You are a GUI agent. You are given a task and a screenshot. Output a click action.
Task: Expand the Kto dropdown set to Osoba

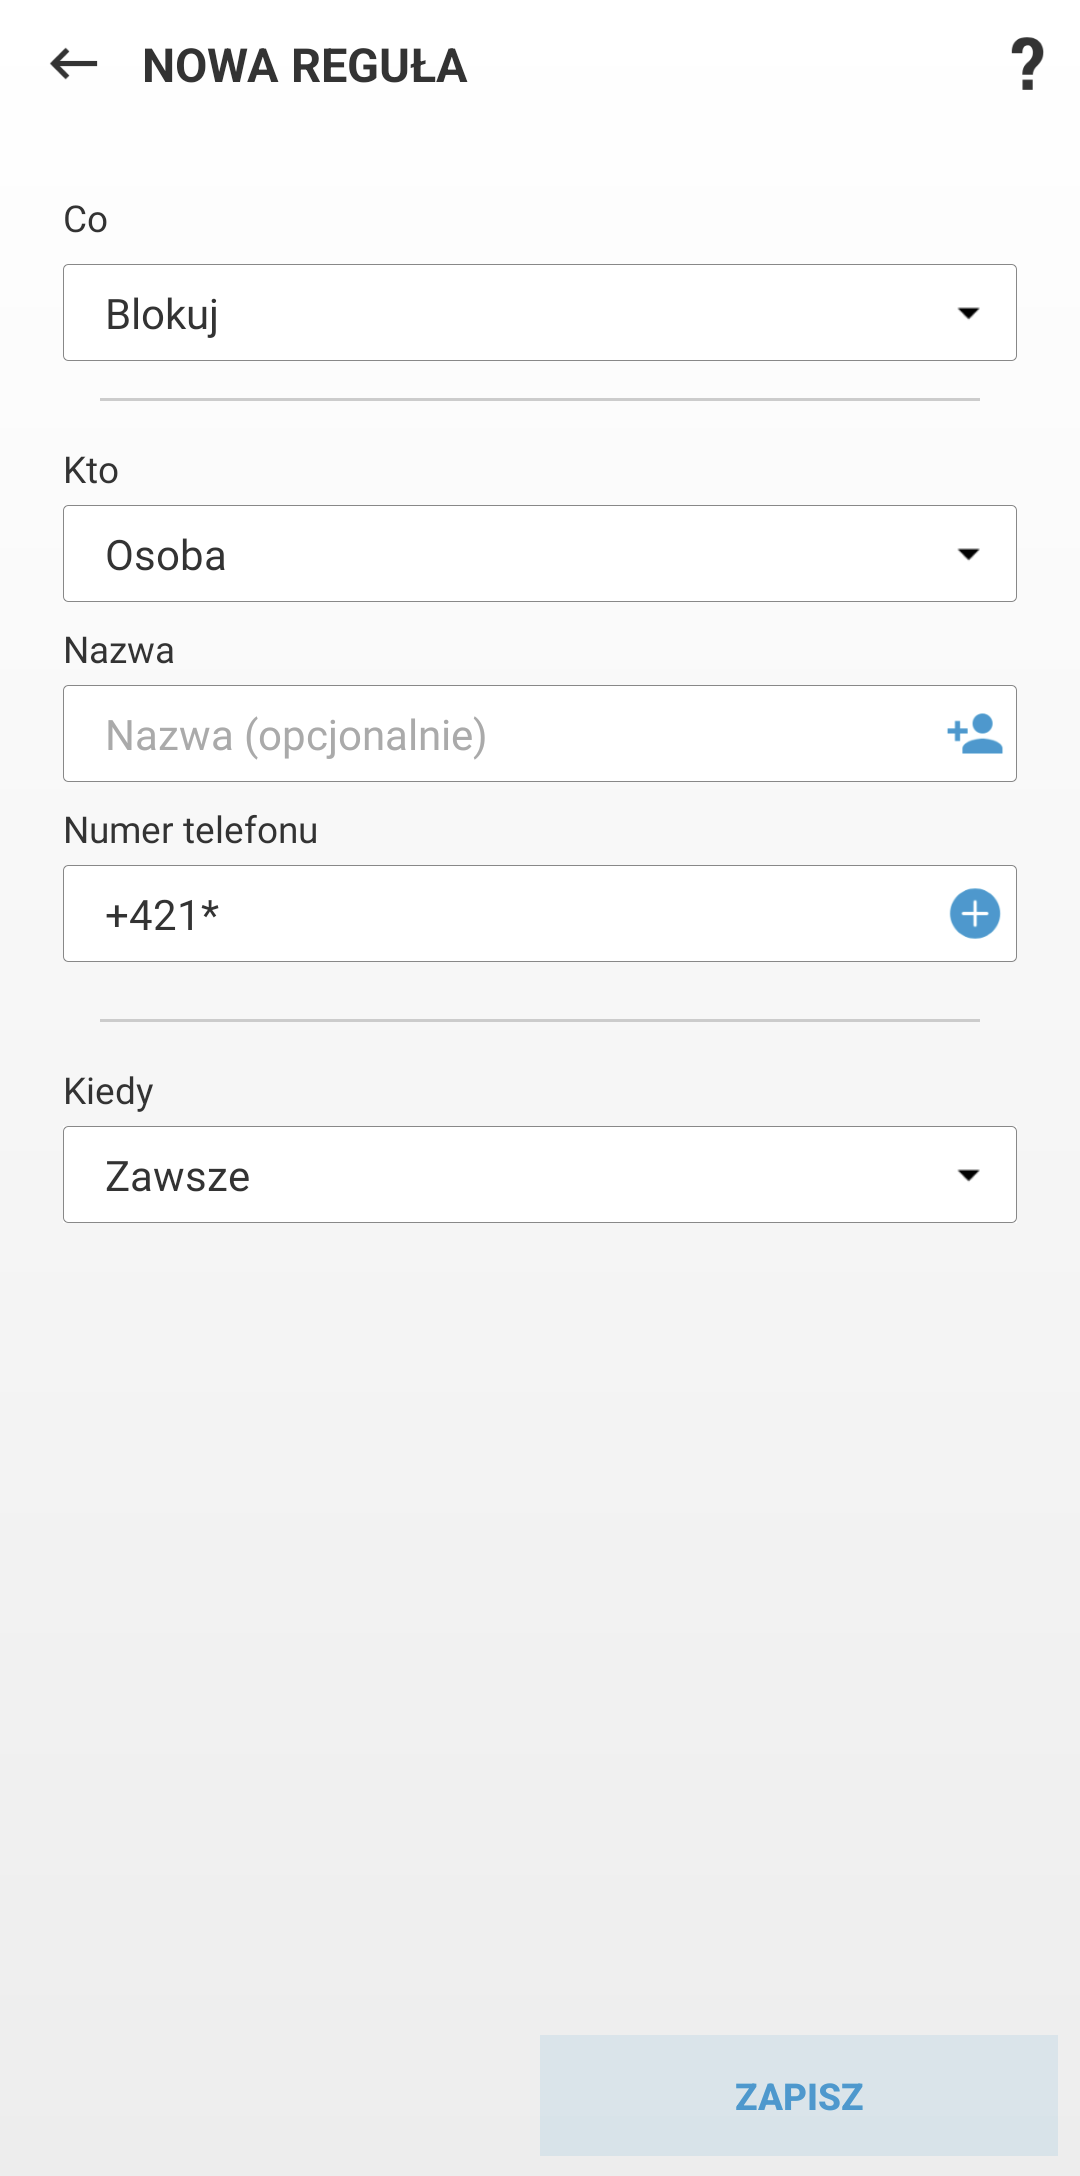click(x=500, y=554)
